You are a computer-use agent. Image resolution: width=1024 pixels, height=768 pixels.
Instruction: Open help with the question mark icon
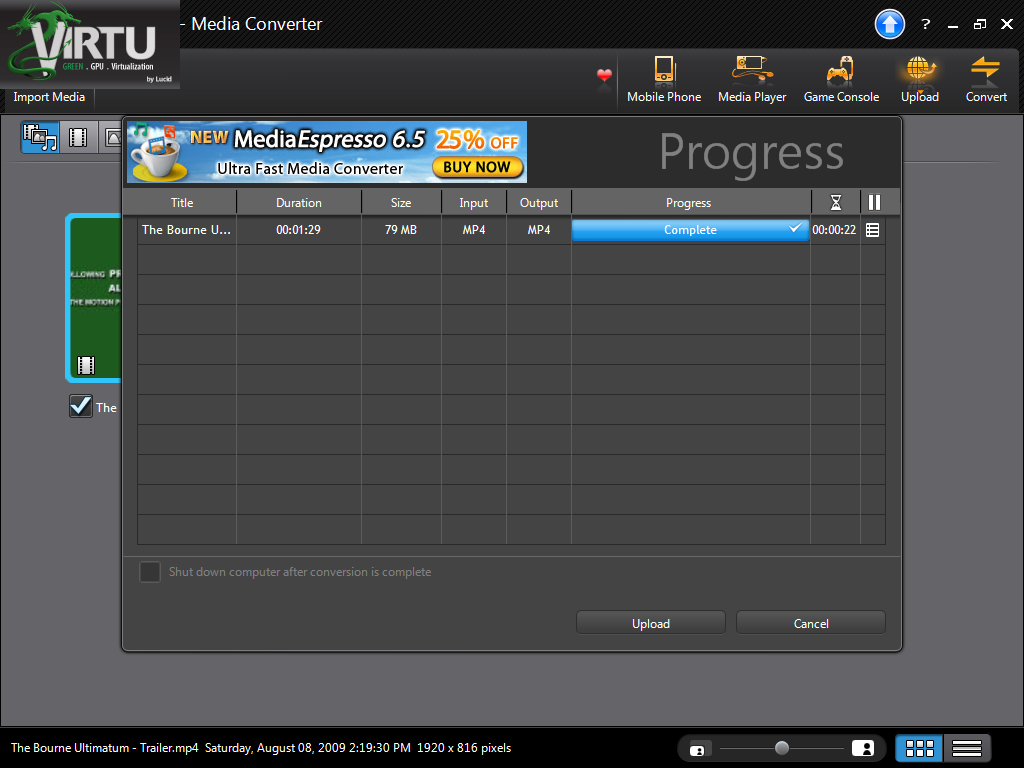[x=925, y=25]
